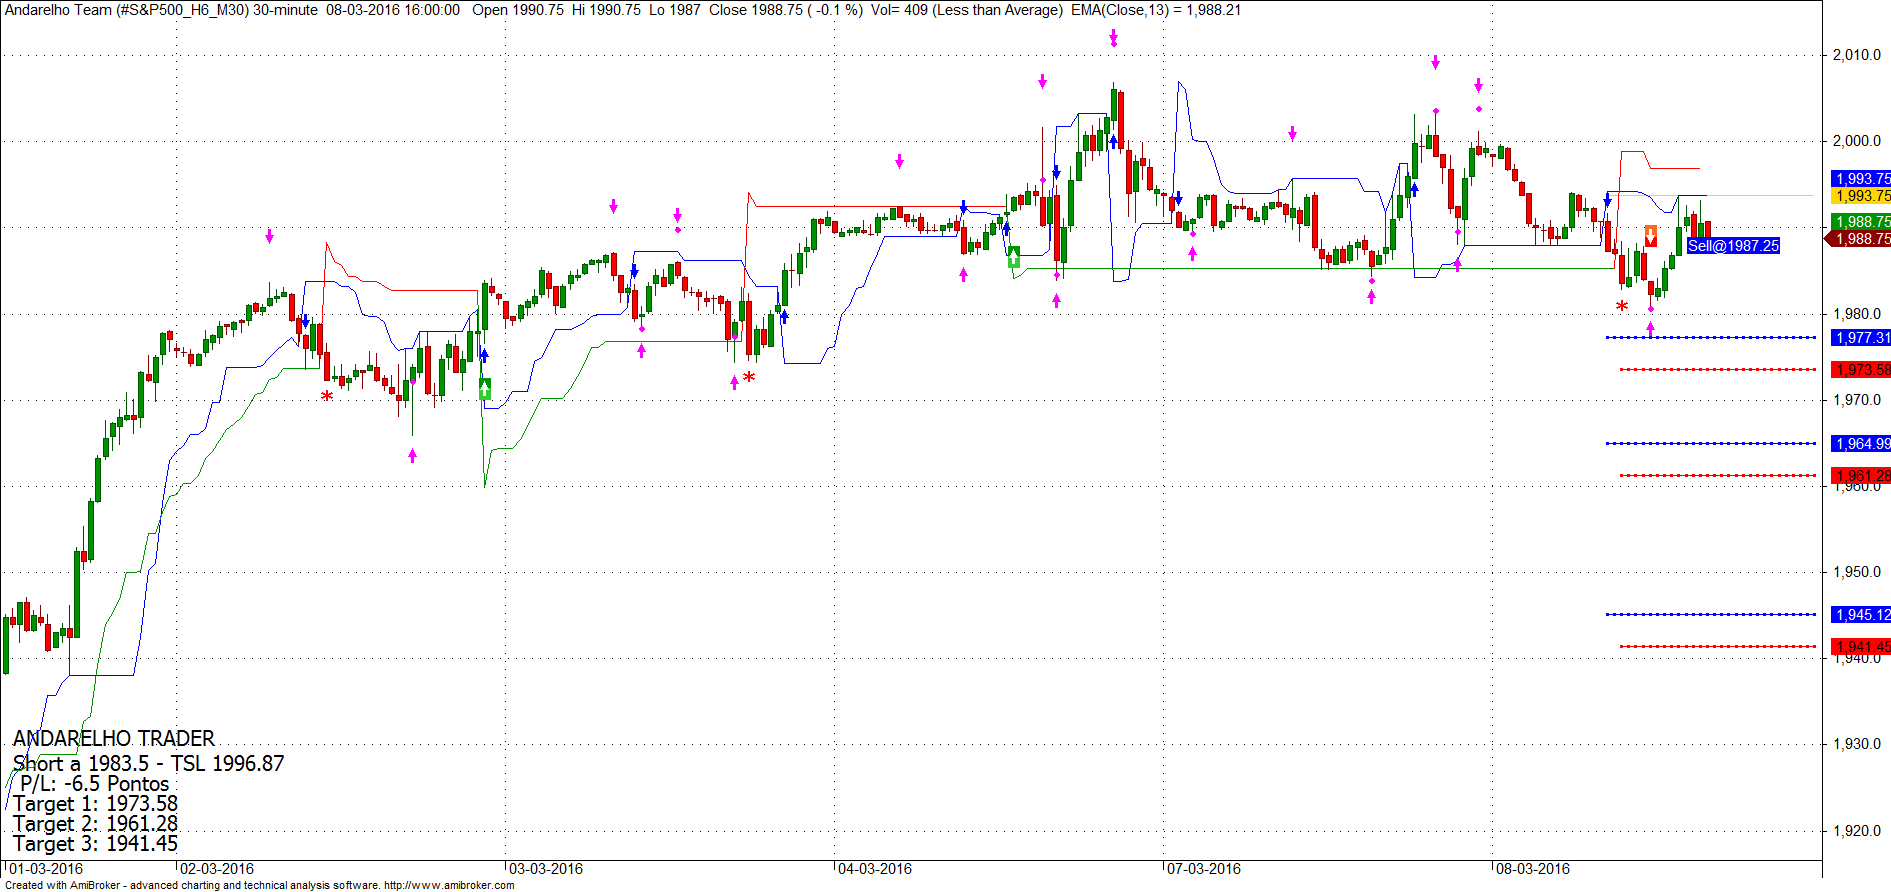The image size is (1891, 892).
Task: Click the green 1,988.75 price tag
Action: [x=1861, y=222]
